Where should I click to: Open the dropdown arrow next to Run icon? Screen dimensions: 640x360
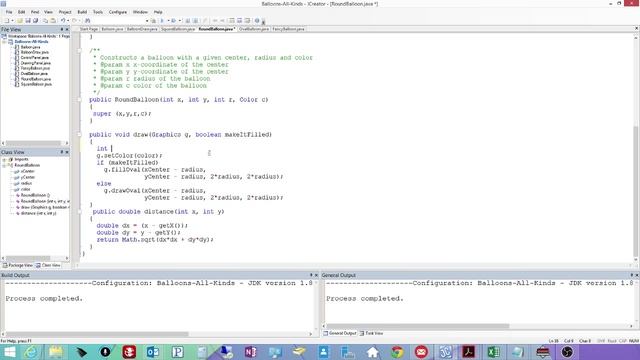tap(180, 21)
